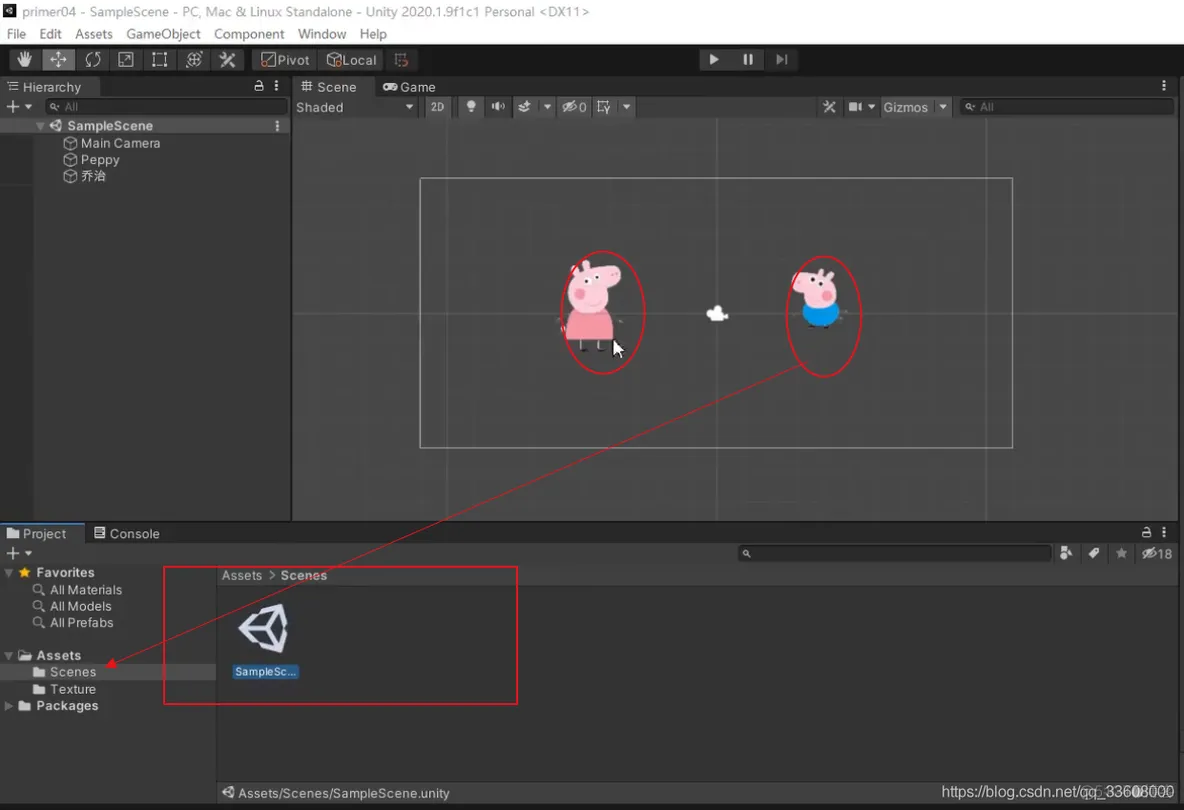1184x810 pixels.
Task: Open the scene camera settings icon
Action: pos(855,107)
